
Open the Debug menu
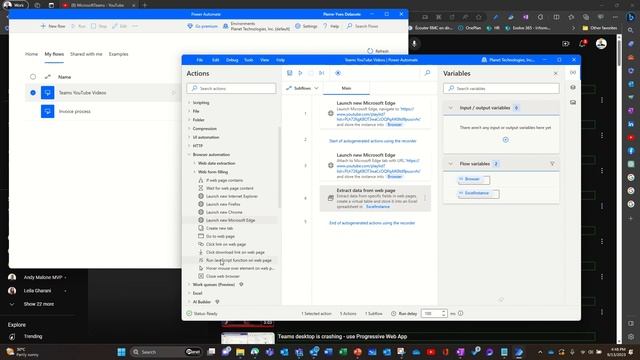(x=232, y=60)
